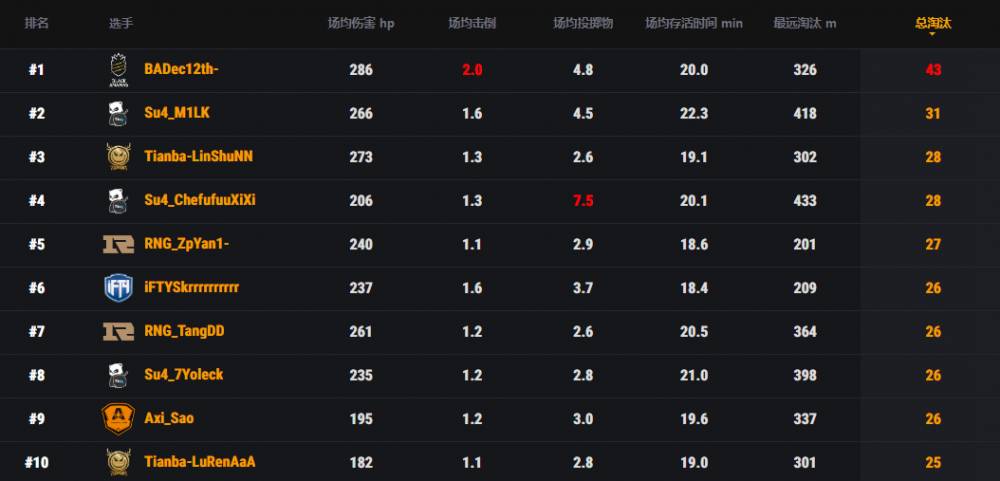
Task: Click the RNG logo beside RNG_ZpYan1-
Action: (x=118, y=244)
